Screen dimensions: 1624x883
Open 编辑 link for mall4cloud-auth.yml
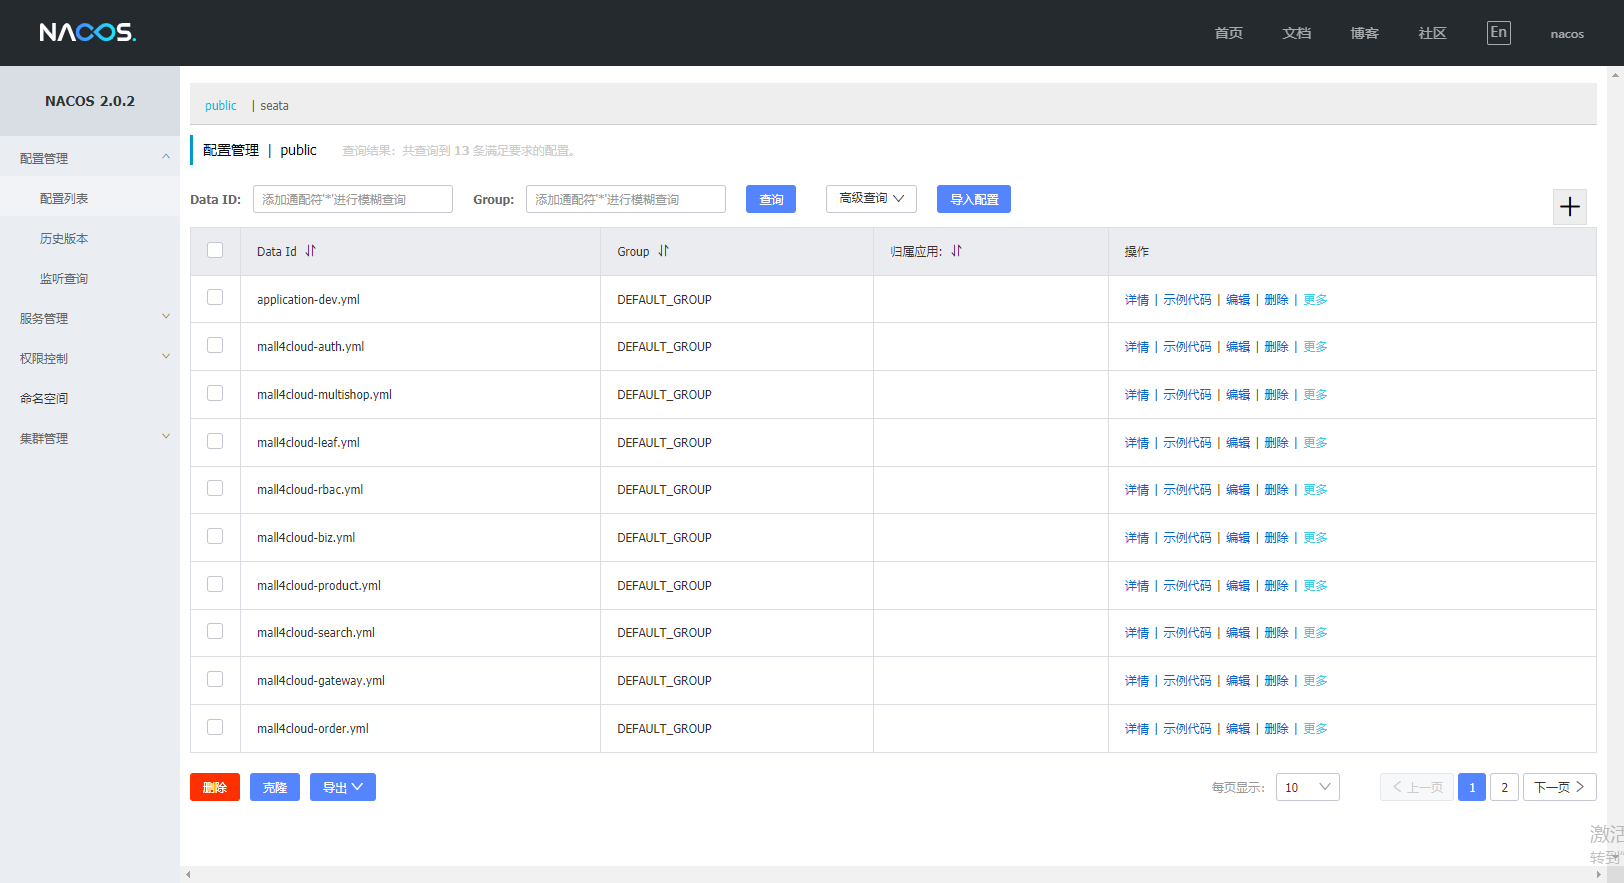(1238, 347)
